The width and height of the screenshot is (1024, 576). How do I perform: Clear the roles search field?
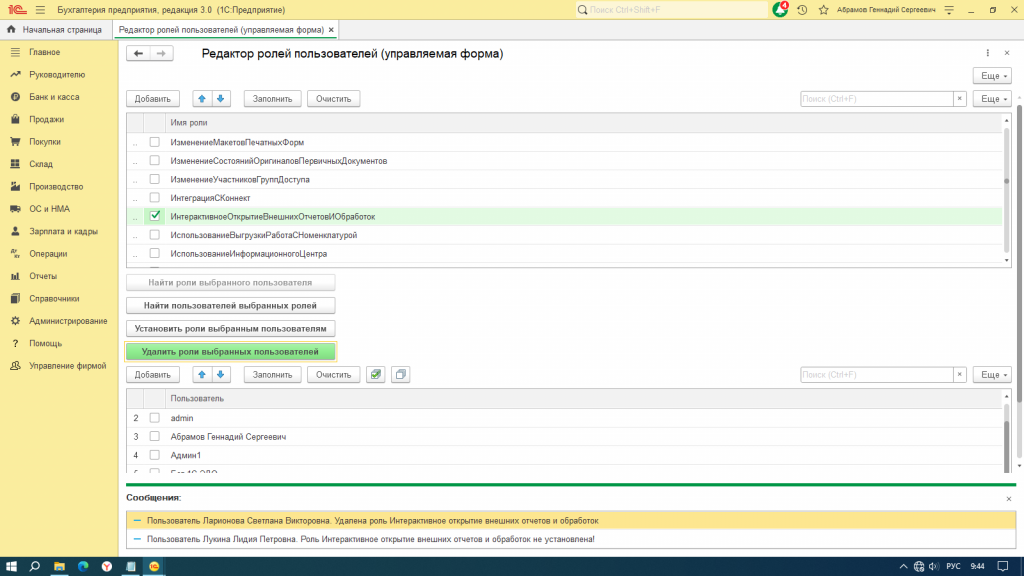(x=959, y=99)
